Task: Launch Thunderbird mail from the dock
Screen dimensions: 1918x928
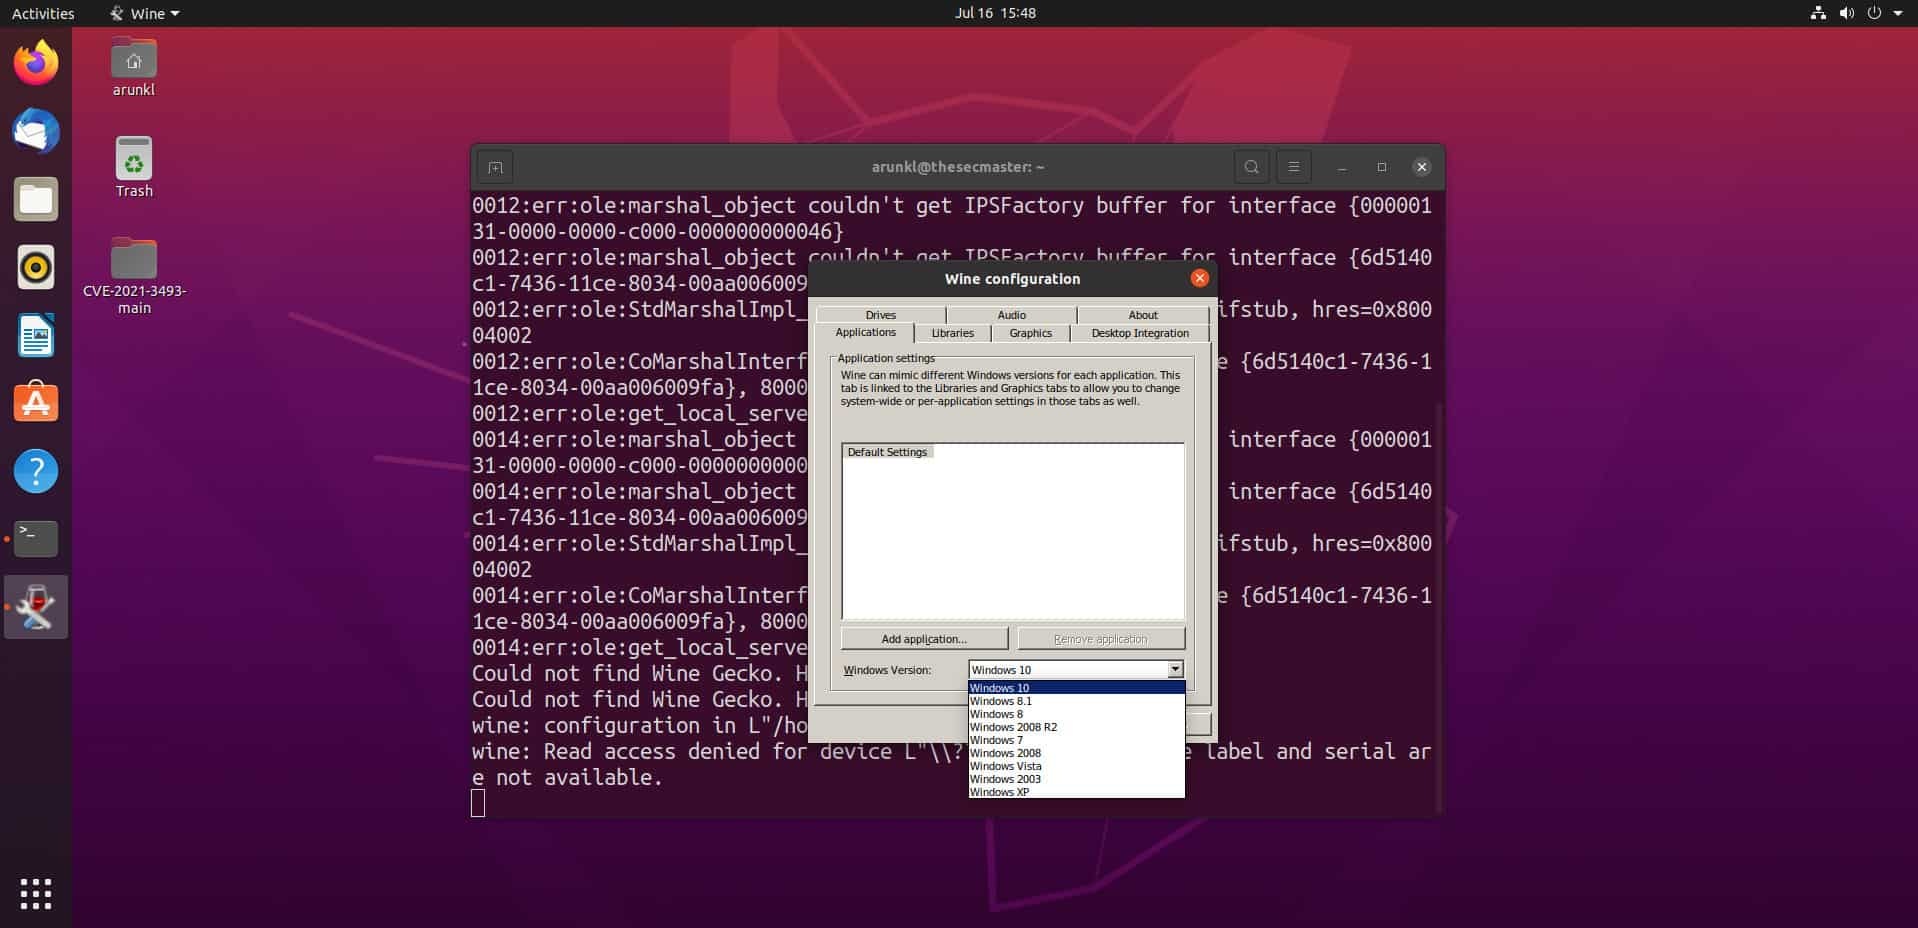Action: (36, 131)
